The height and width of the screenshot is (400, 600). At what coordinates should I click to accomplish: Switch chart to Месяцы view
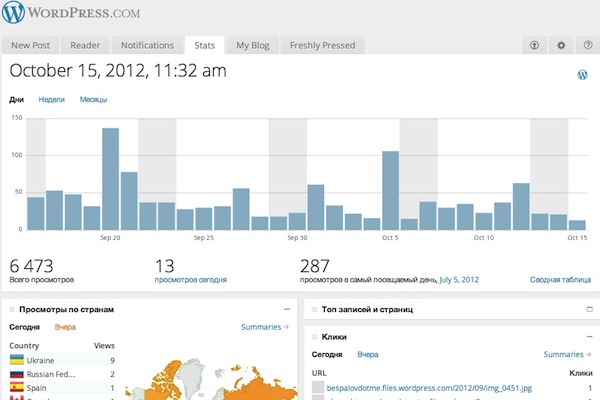pyautogui.click(x=93, y=100)
